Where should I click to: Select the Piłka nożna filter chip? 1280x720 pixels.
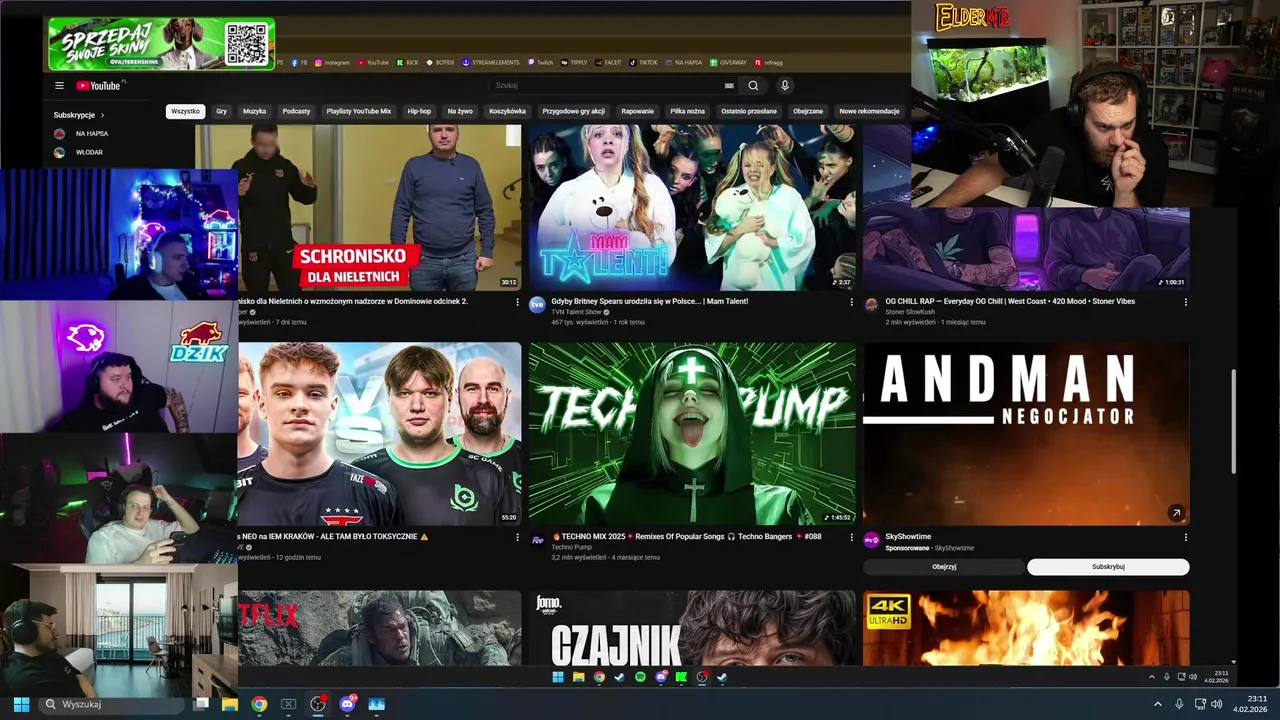point(687,111)
